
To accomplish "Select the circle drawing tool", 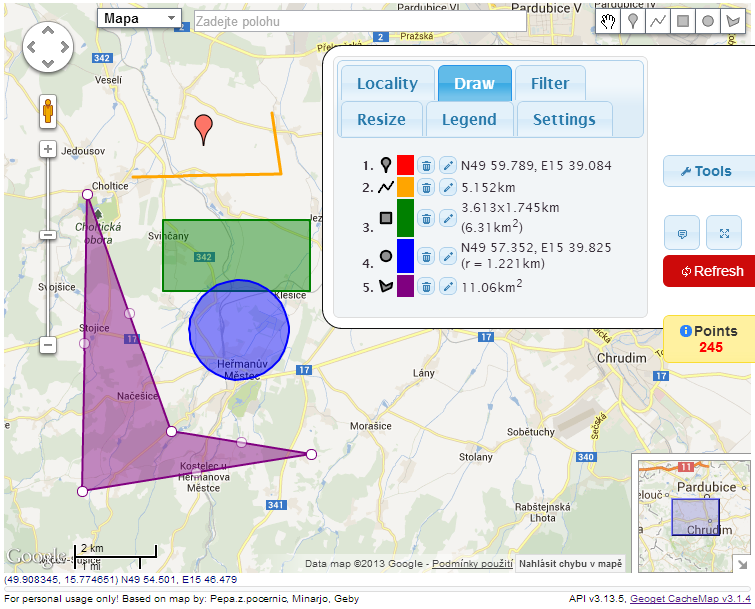I will click(x=708, y=21).
